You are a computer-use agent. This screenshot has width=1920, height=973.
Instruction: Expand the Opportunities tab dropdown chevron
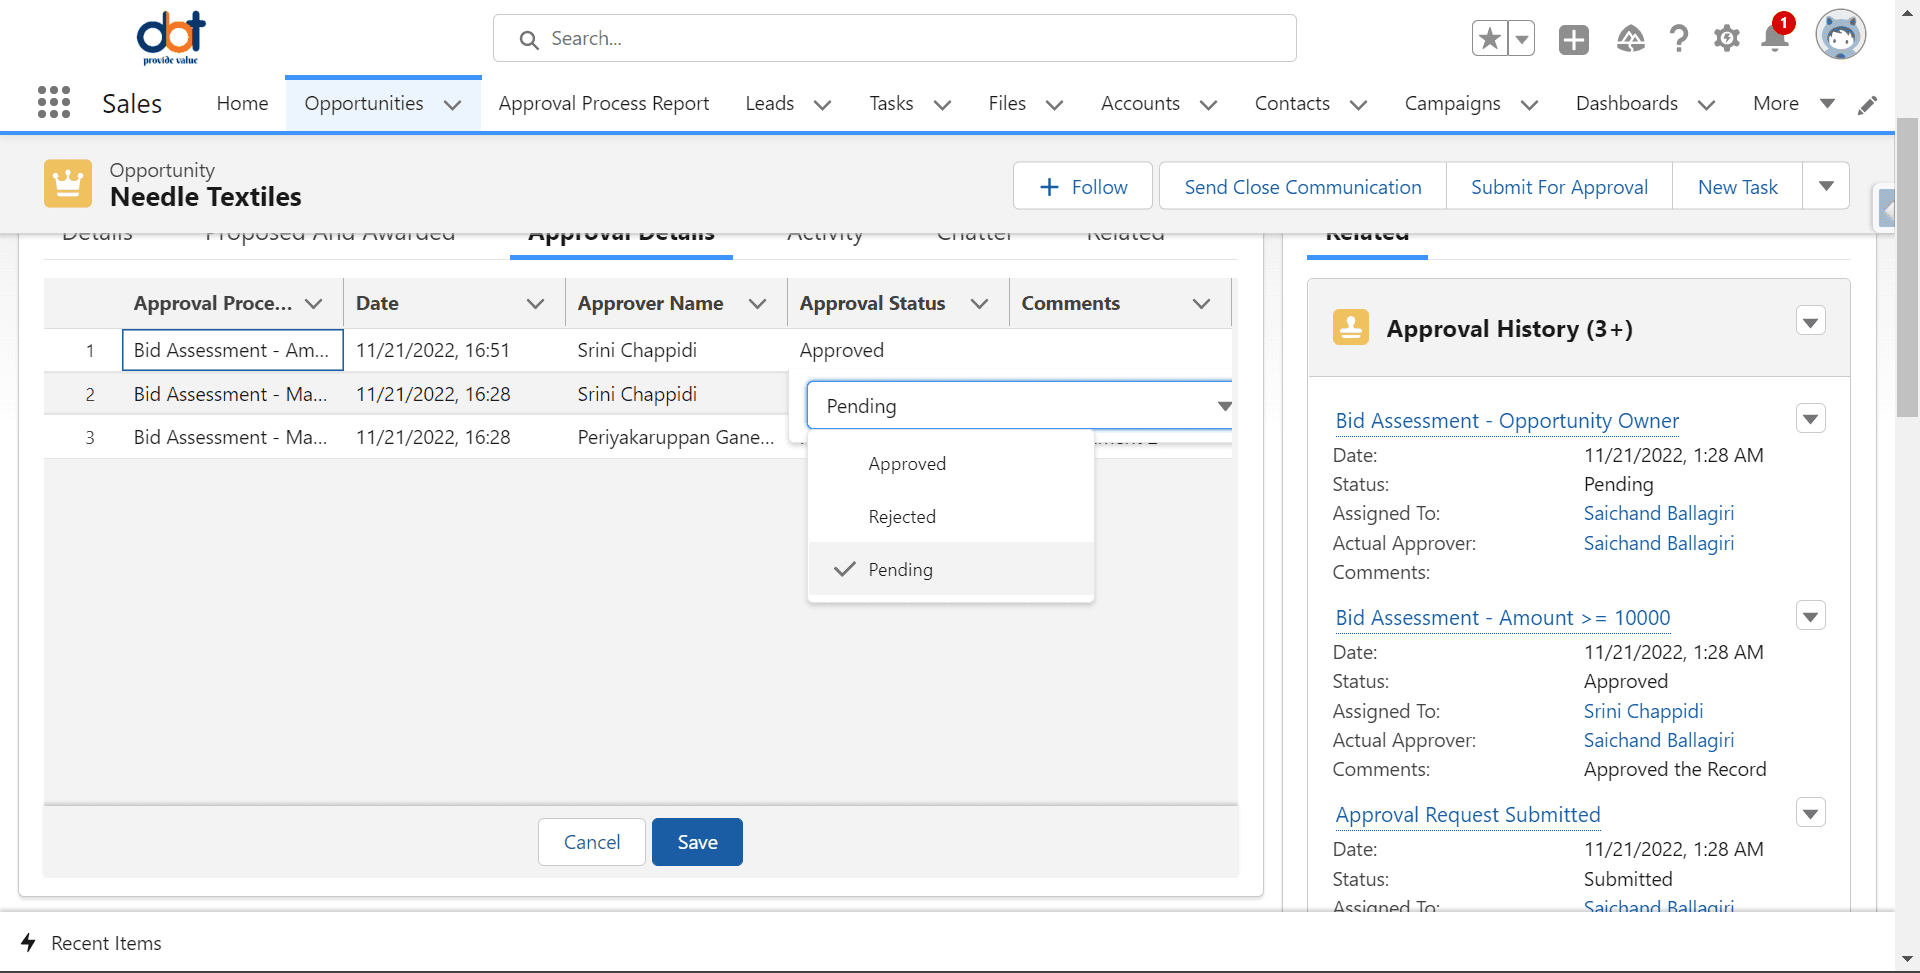click(x=453, y=105)
